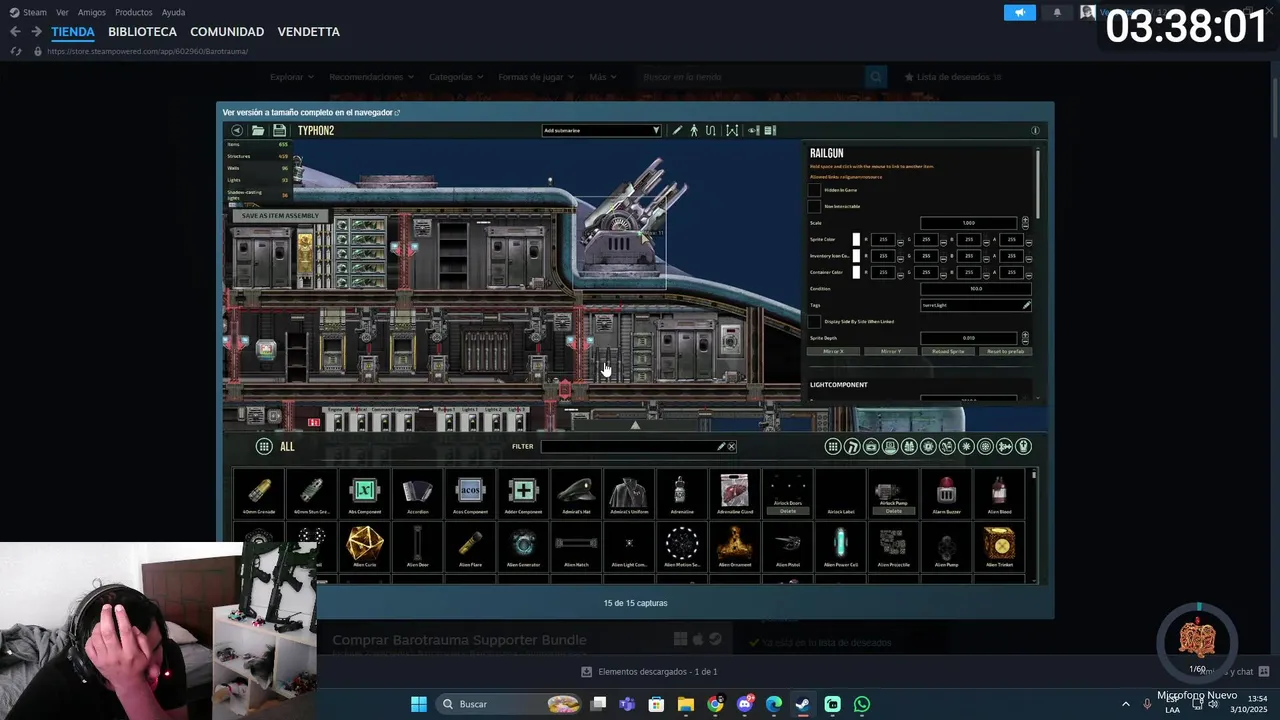Click the Mirror X button
1280x720 pixels.
tap(833, 351)
